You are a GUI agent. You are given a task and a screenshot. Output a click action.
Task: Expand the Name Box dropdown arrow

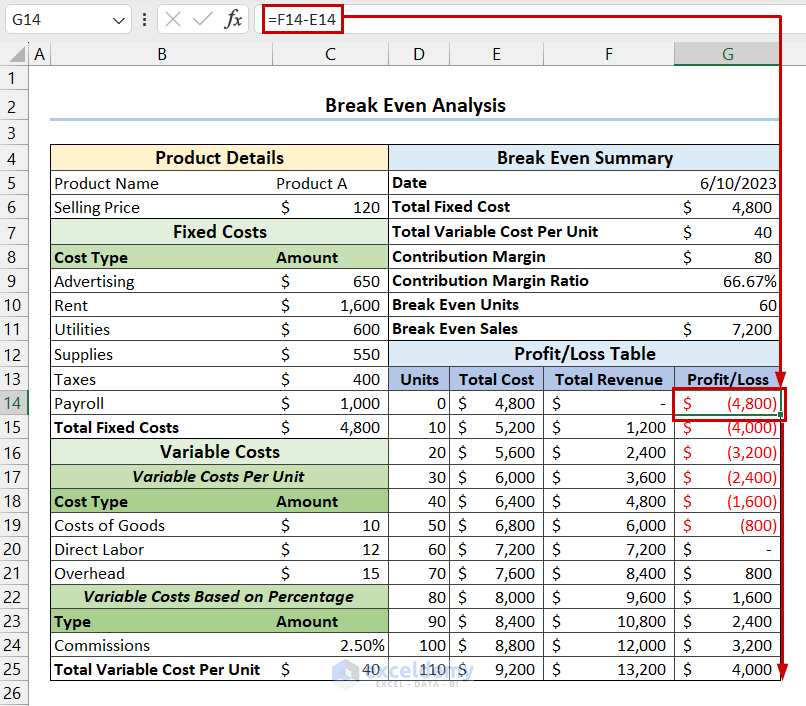coord(119,20)
